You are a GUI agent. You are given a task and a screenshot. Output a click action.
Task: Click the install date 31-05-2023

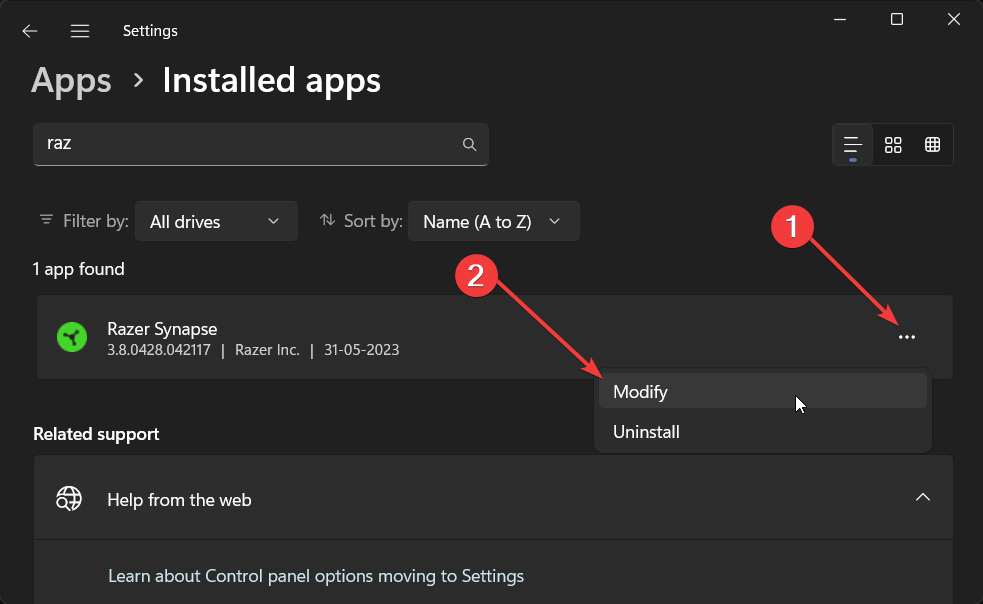tap(362, 350)
